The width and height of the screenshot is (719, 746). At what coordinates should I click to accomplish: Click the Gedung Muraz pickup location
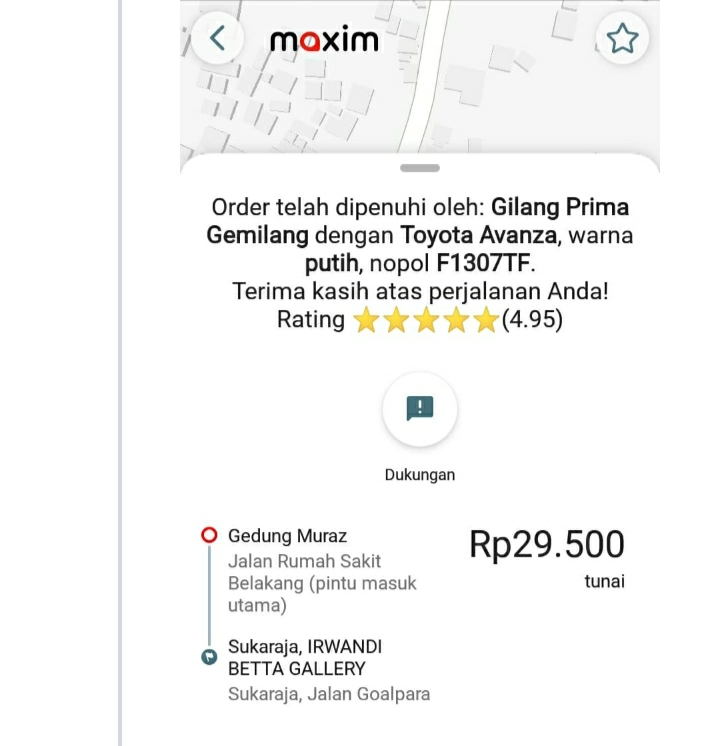point(287,536)
